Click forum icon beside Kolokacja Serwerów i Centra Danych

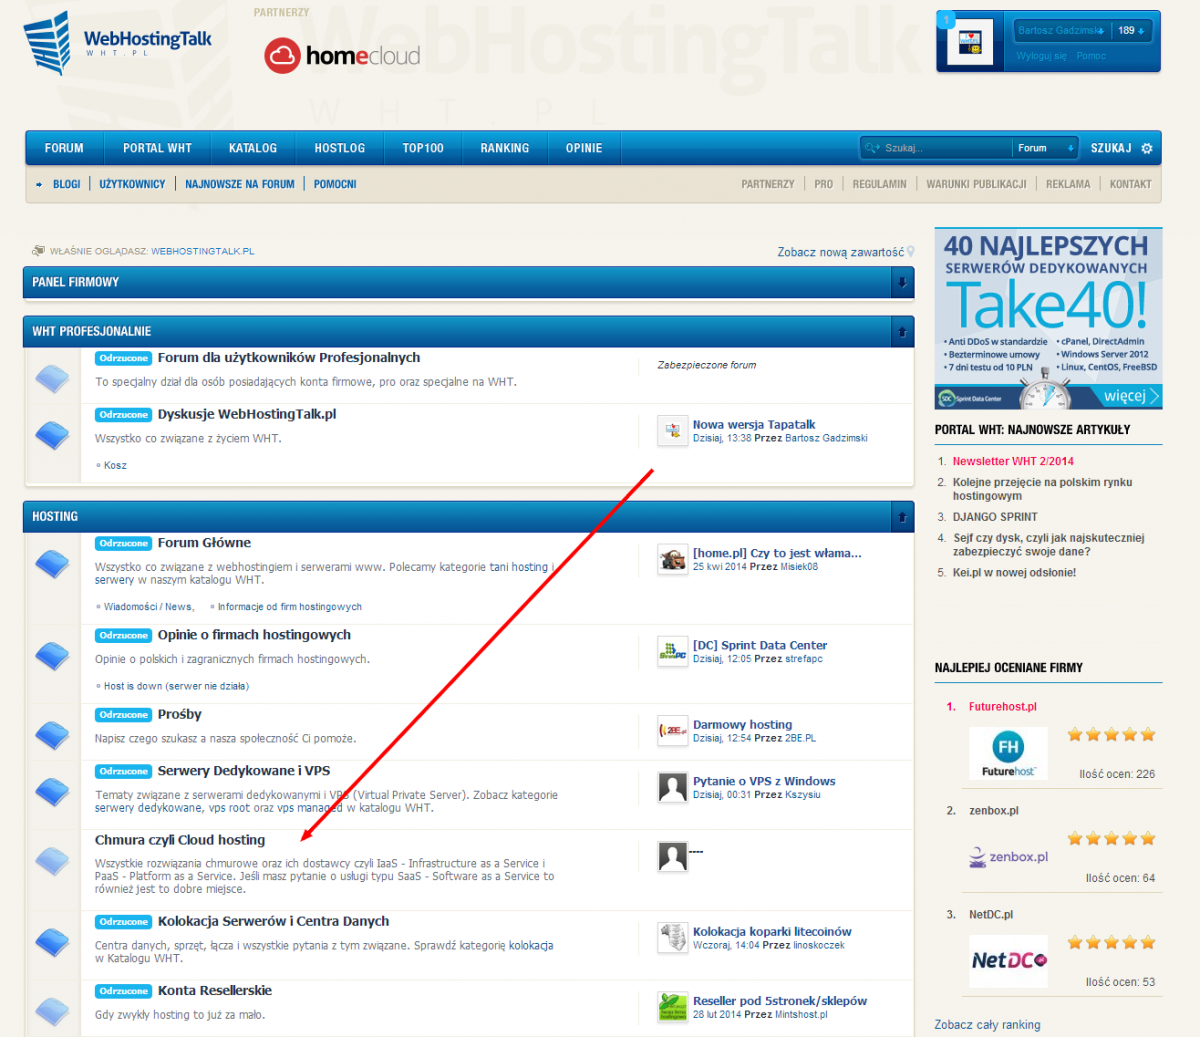(x=52, y=942)
